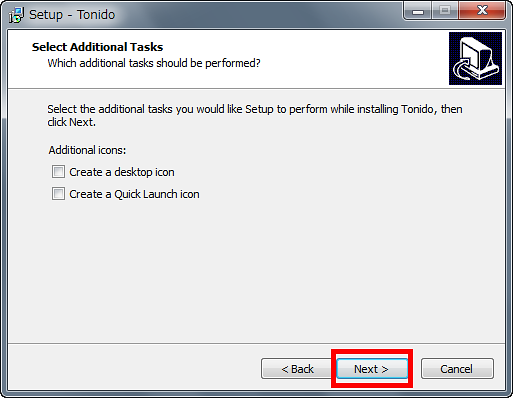Screen dimensions: 513x398
Task: Click the computer install wizard image
Action: 475,59
